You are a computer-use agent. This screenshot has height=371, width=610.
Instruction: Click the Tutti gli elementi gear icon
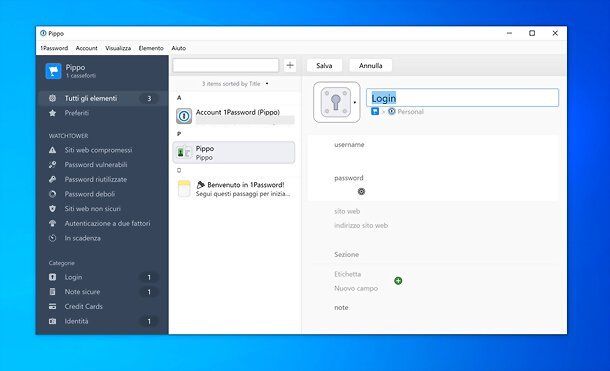click(53, 98)
